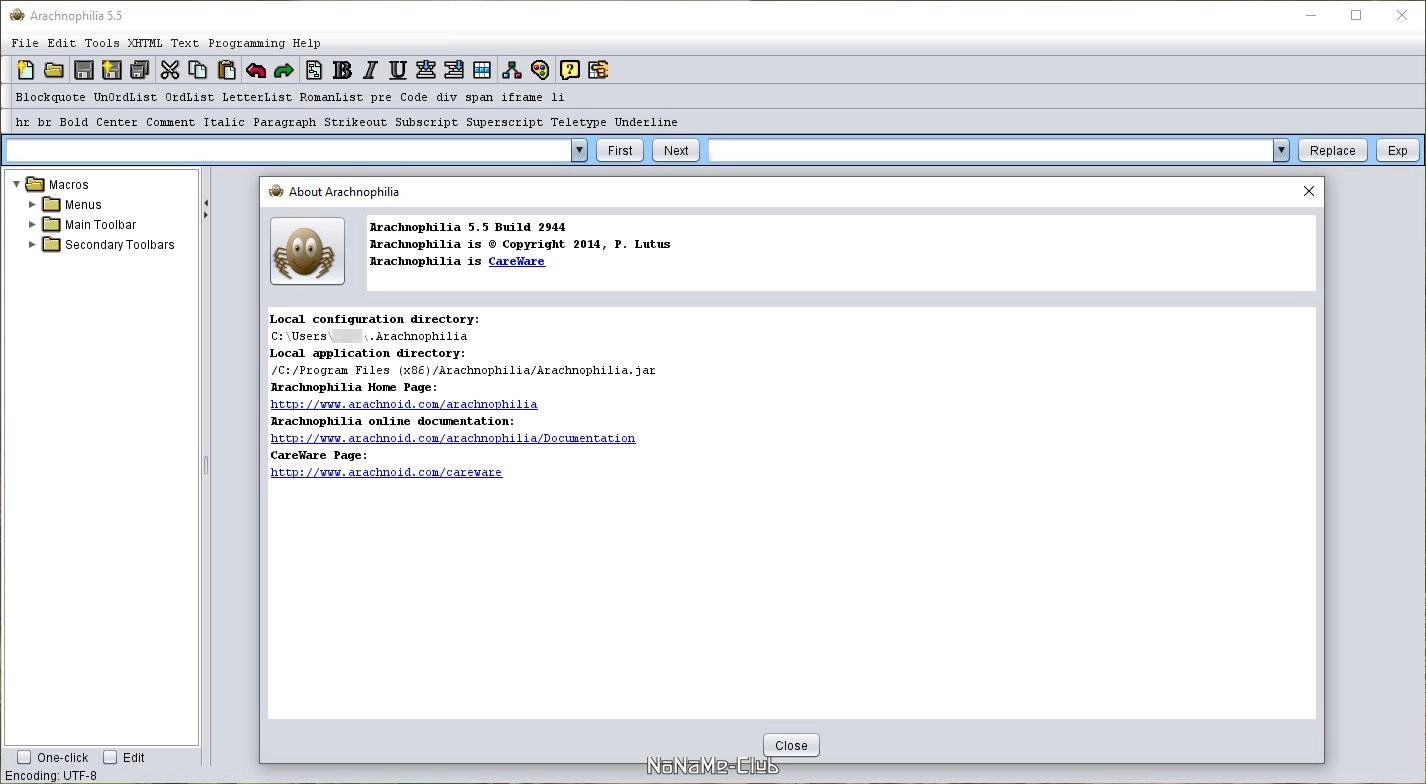Screen dimensions: 1426x784
Task: Click the First search button
Action: (x=620, y=150)
